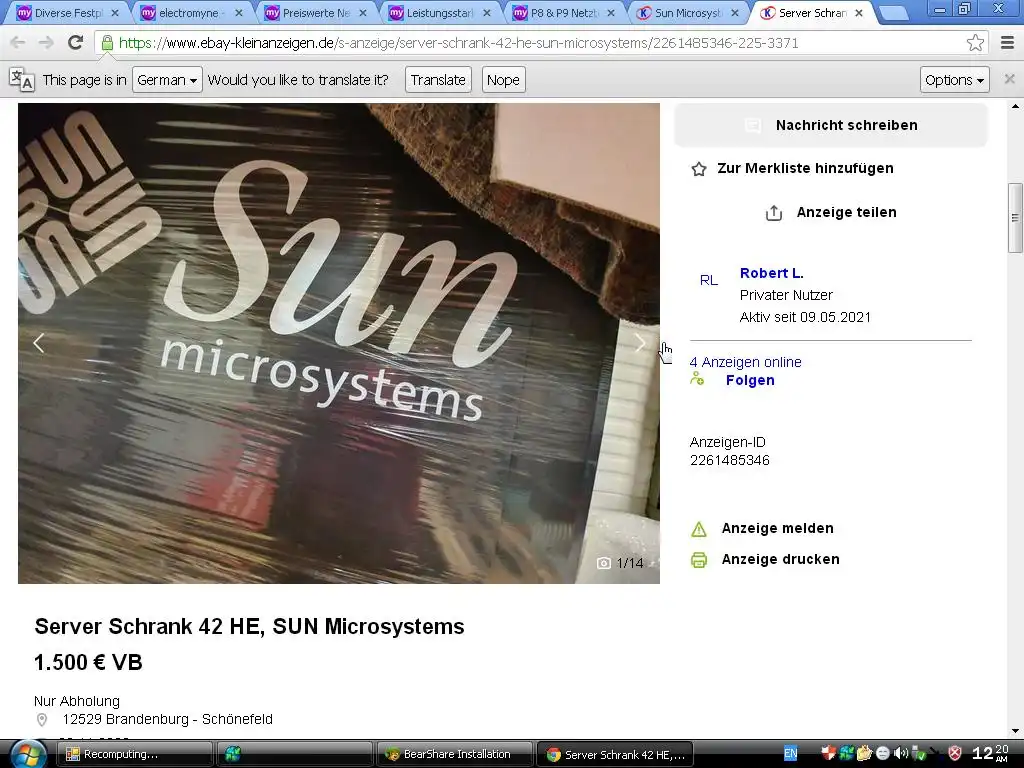
Task: Switch to Preiswerte Ne tab
Action: (x=316, y=12)
